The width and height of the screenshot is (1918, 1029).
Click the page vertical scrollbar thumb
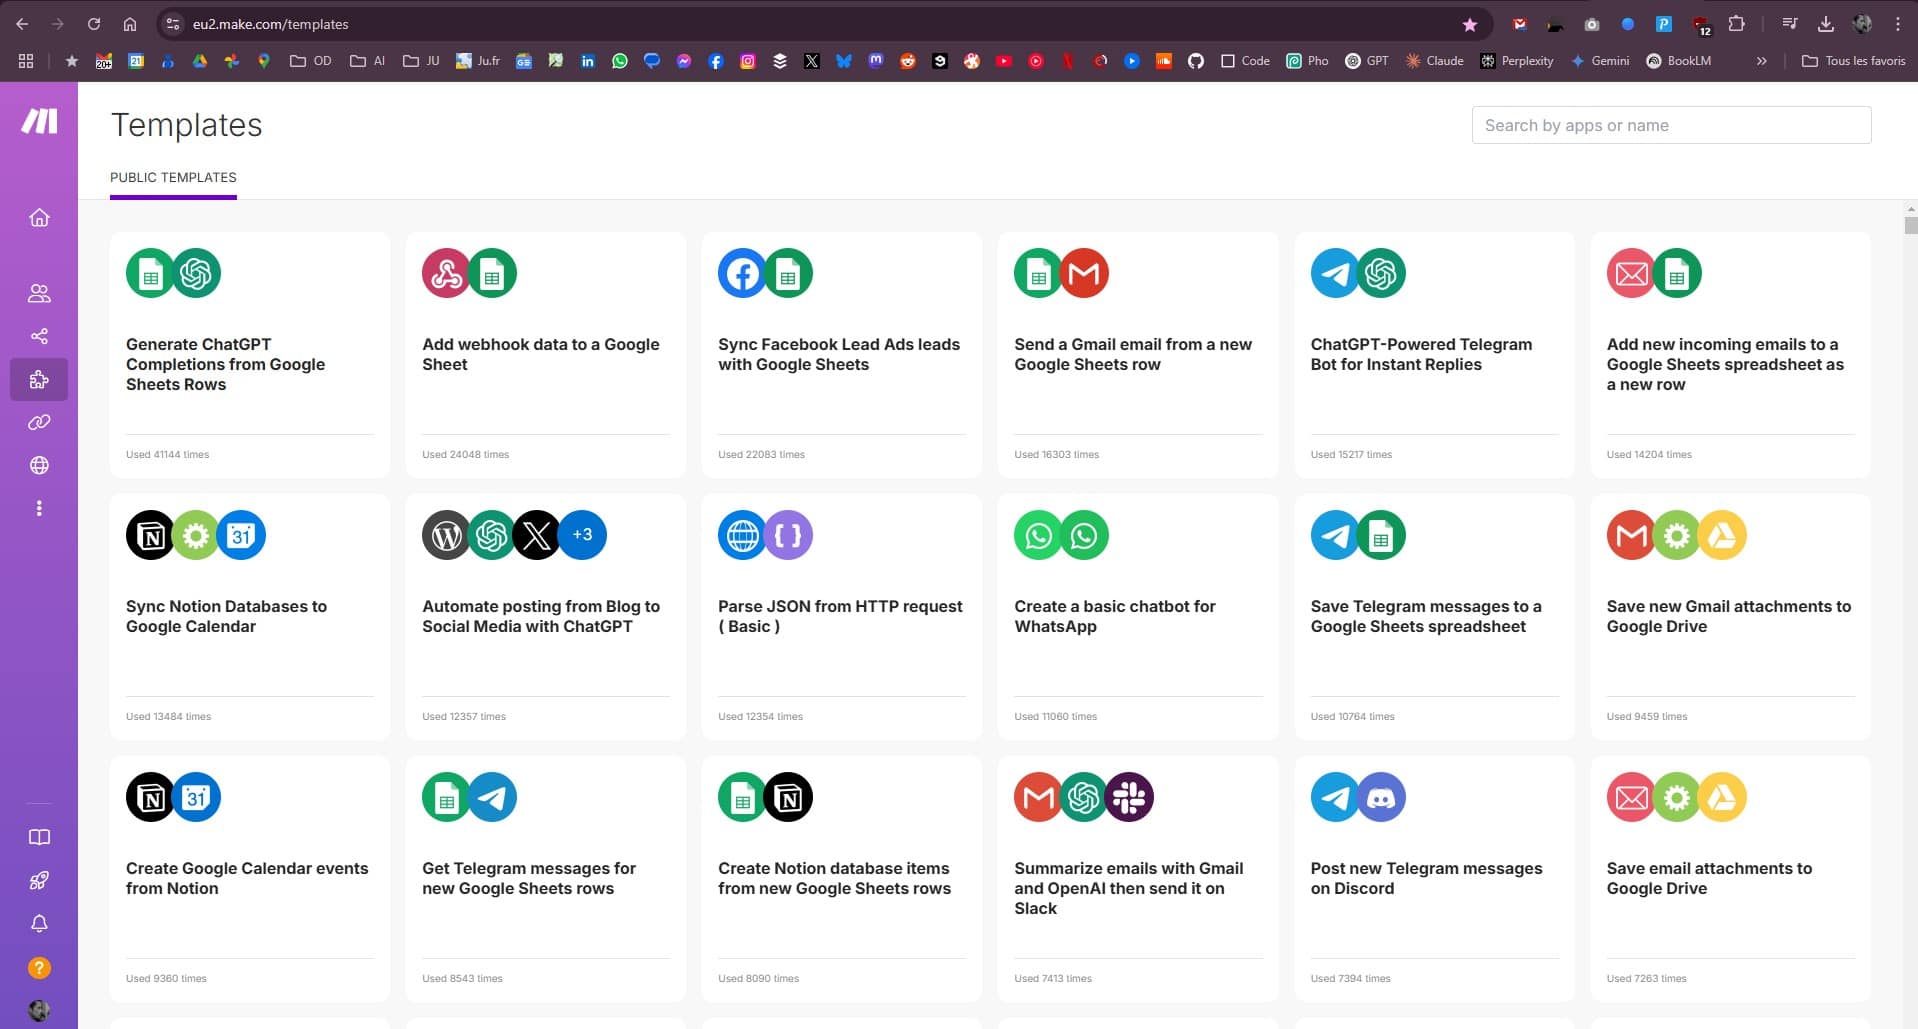pos(1910,225)
